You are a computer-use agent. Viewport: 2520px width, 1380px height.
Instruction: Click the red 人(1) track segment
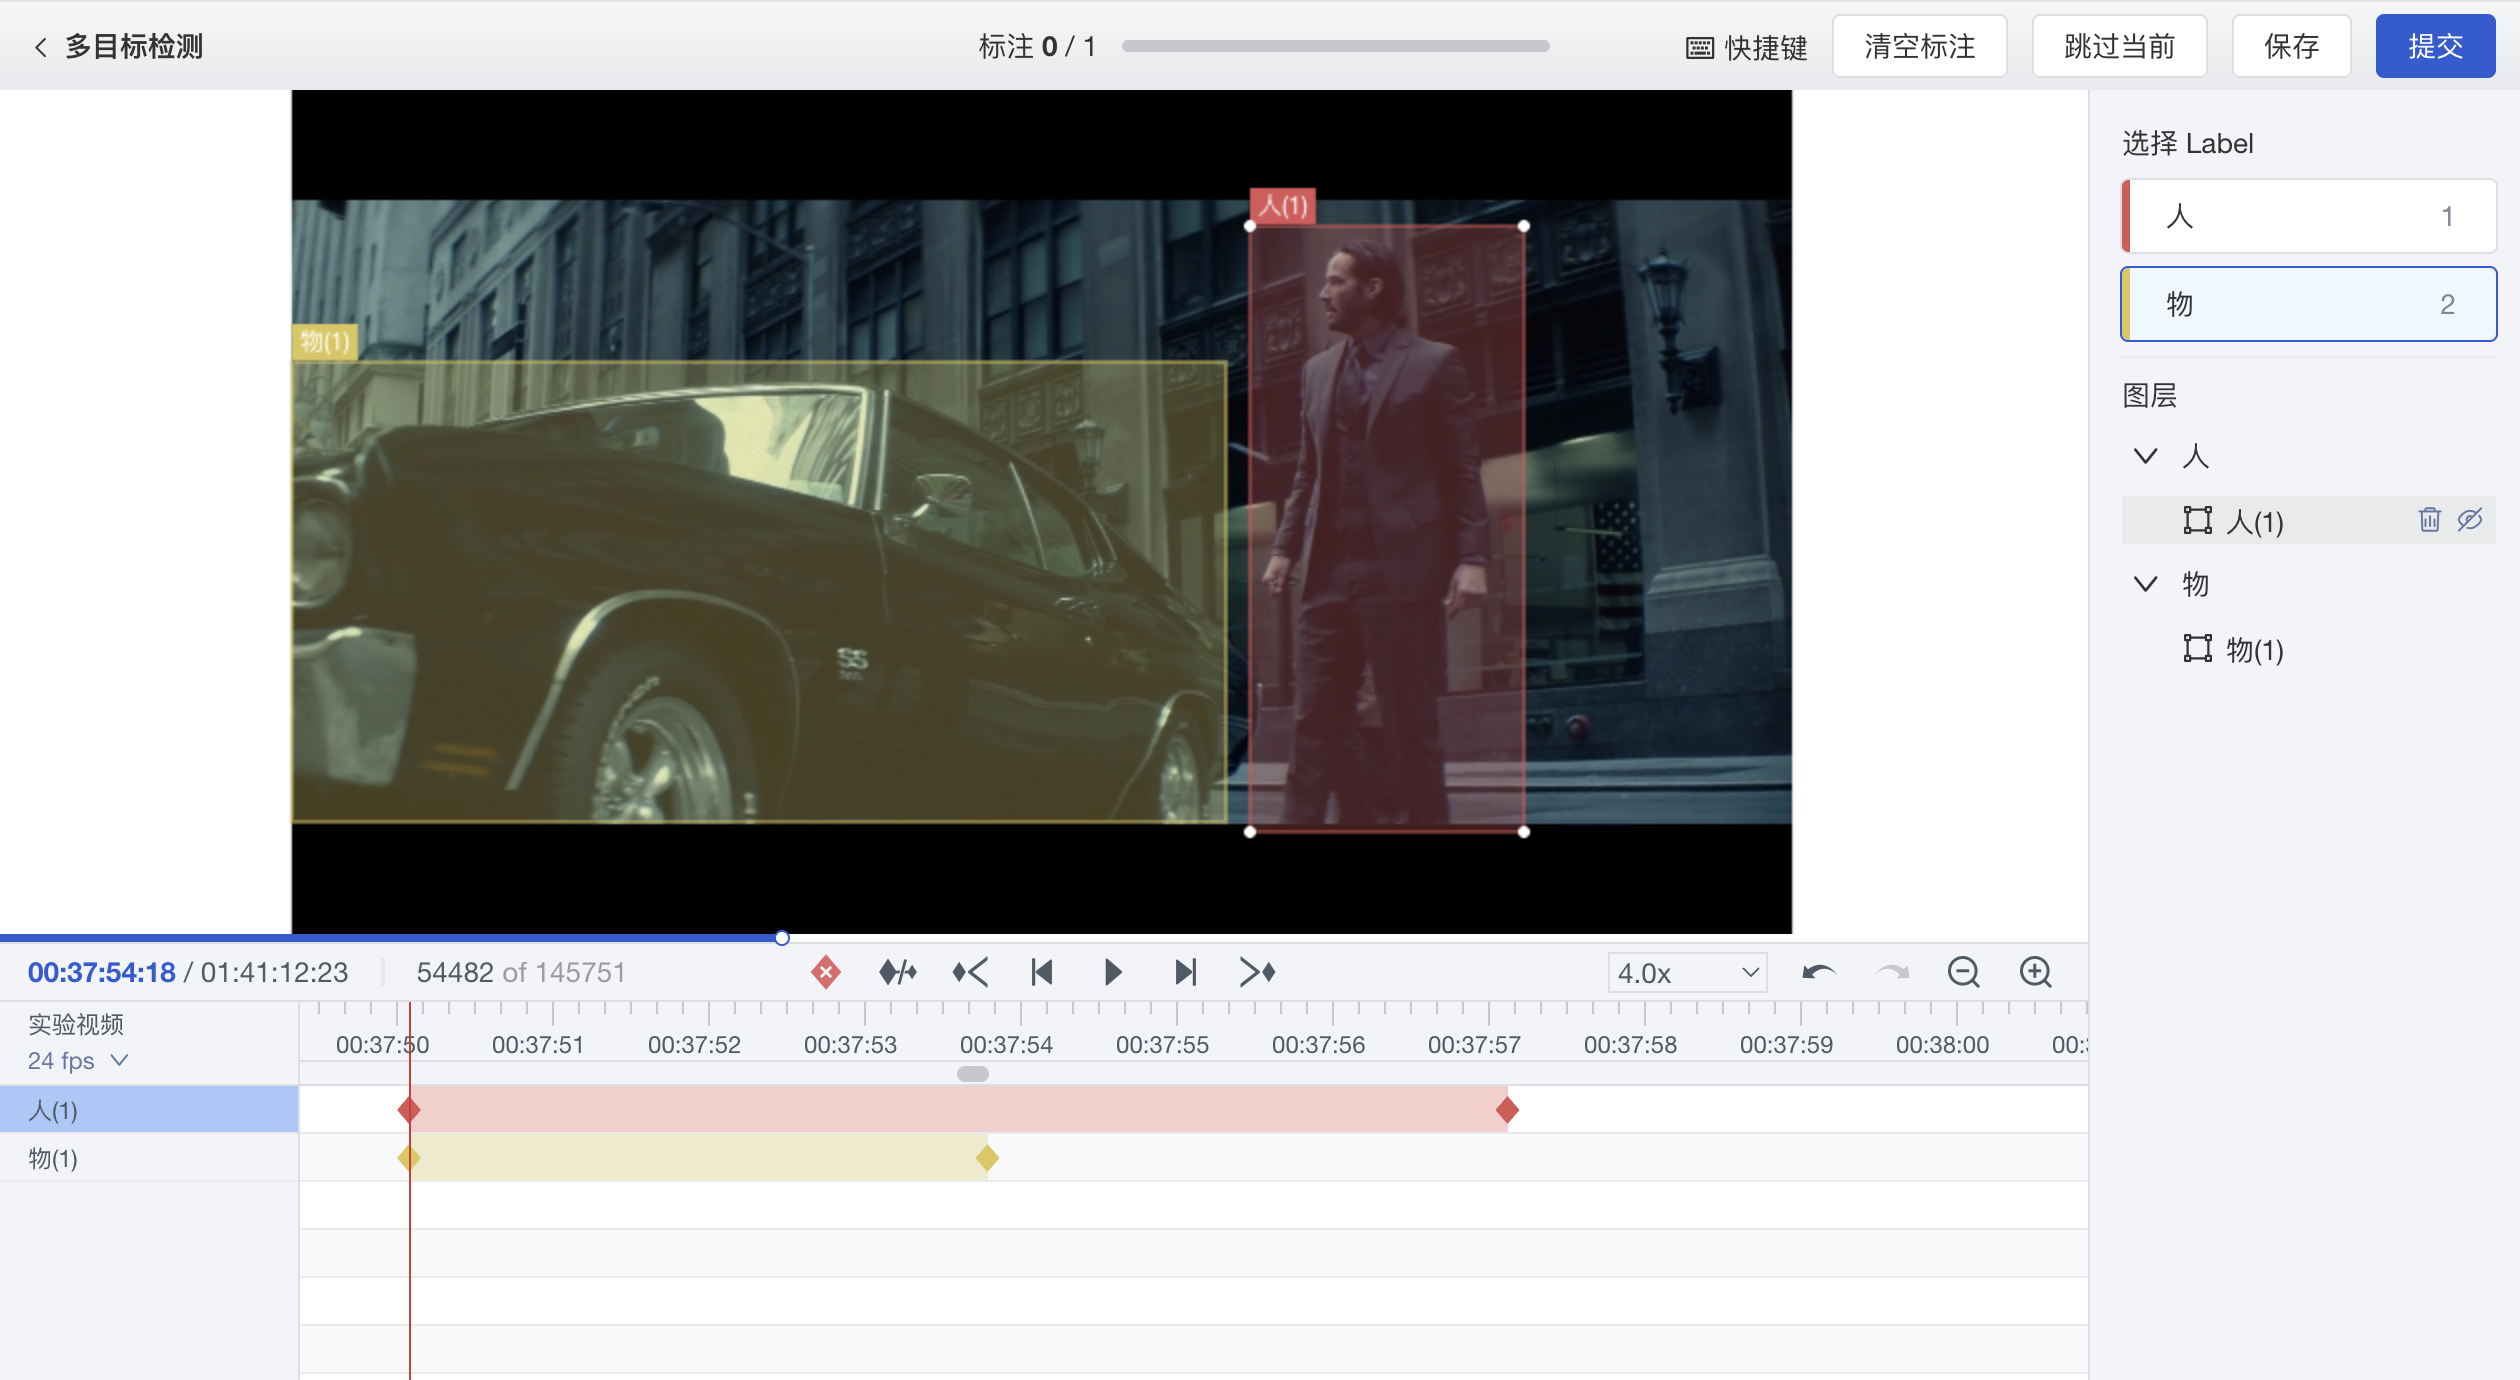pos(958,1110)
